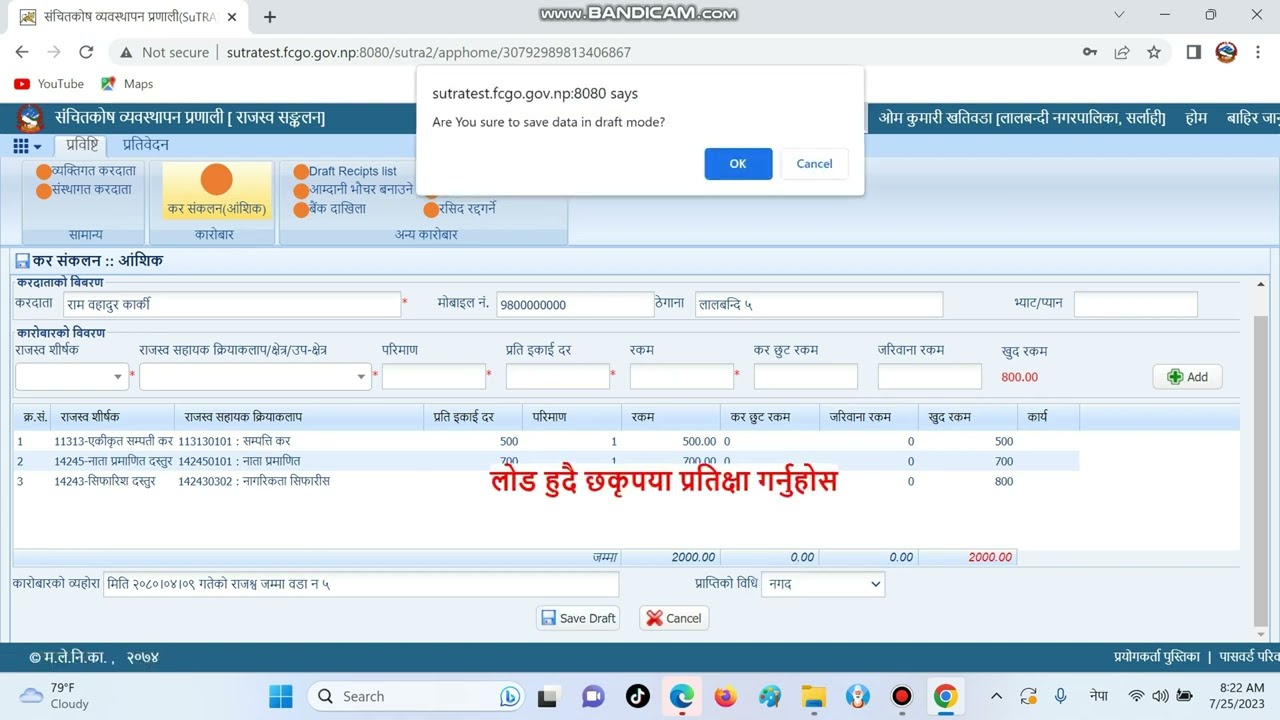
Task: Click the होम link in header
Action: pos(1196,118)
